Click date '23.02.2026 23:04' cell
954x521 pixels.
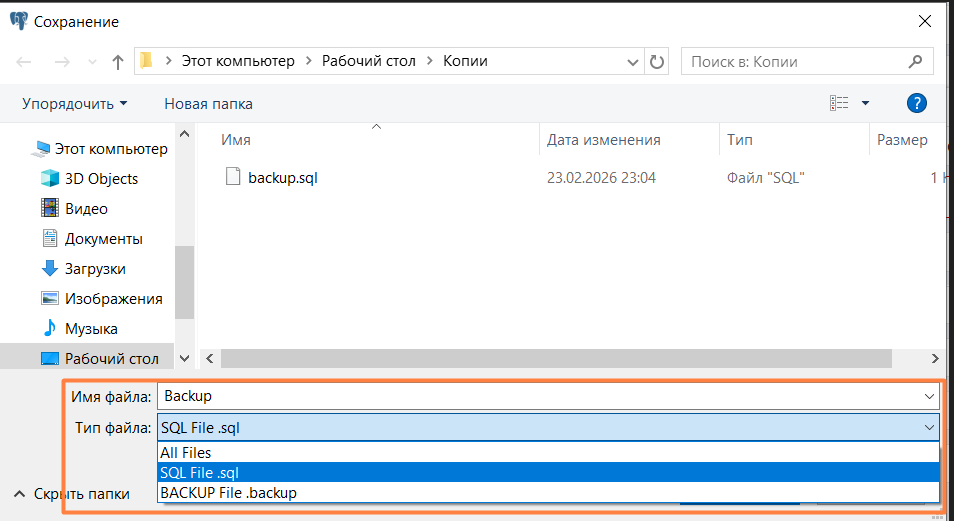601,178
